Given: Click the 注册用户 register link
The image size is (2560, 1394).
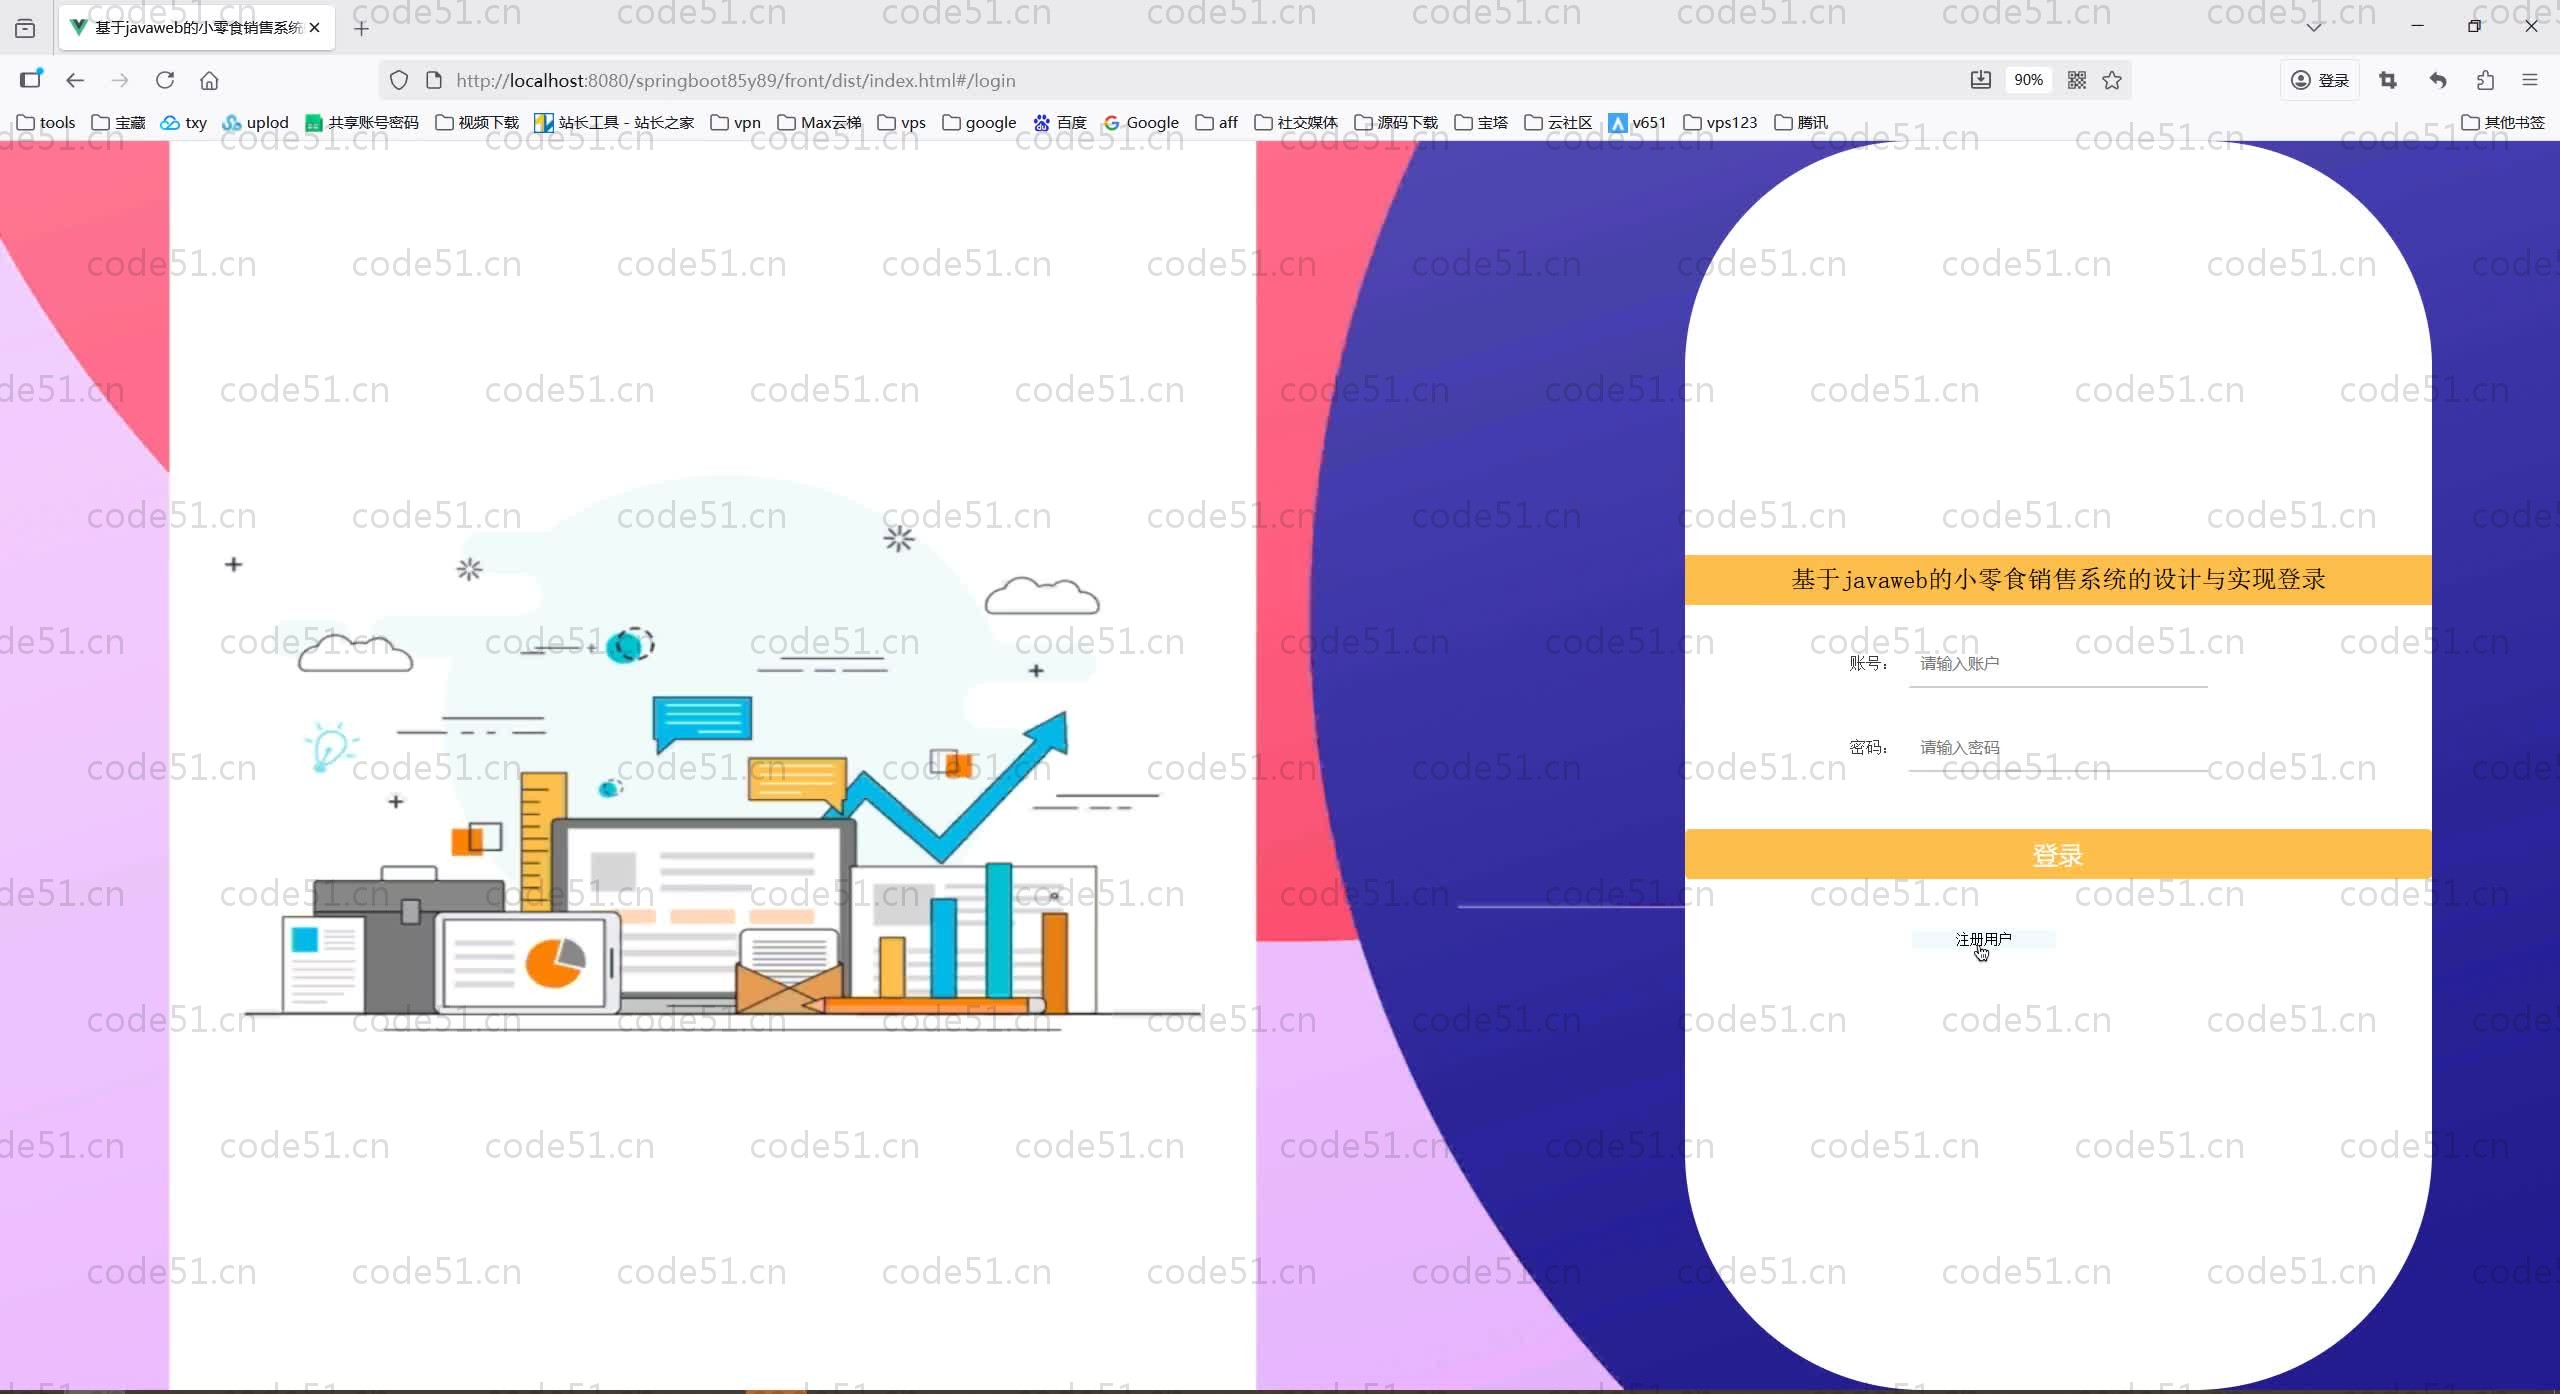Looking at the screenshot, I should tap(1983, 939).
